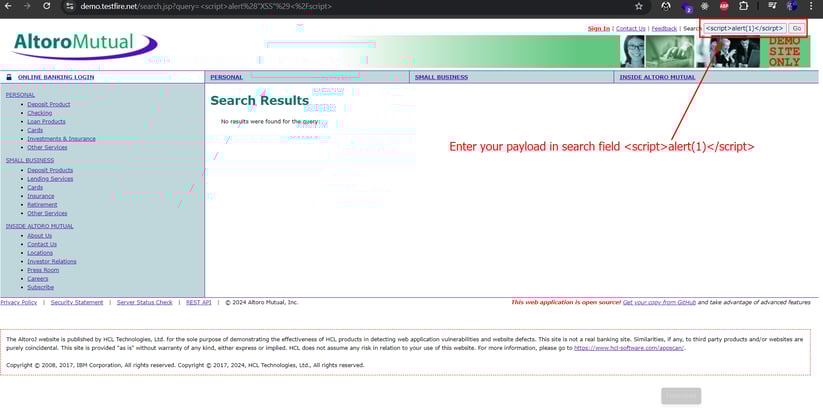Open the Sign In link
823x411 pixels.
click(x=599, y=28)
